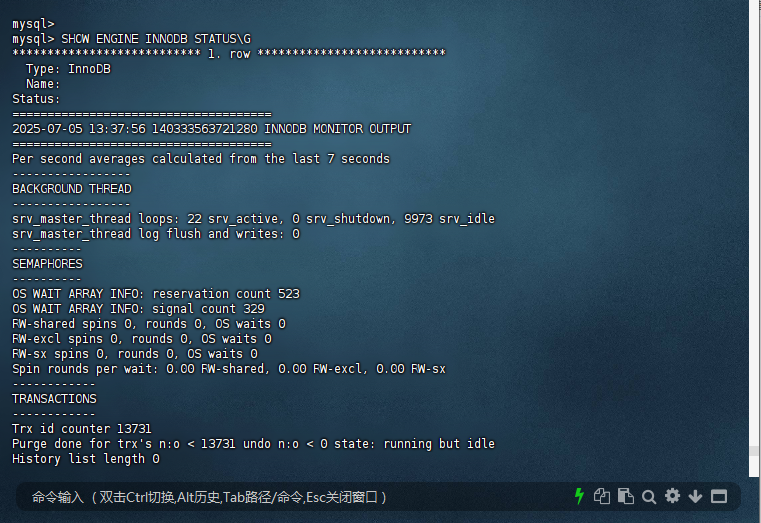Click the 'RW-excl spins 0' line

[x=142, y=339]
